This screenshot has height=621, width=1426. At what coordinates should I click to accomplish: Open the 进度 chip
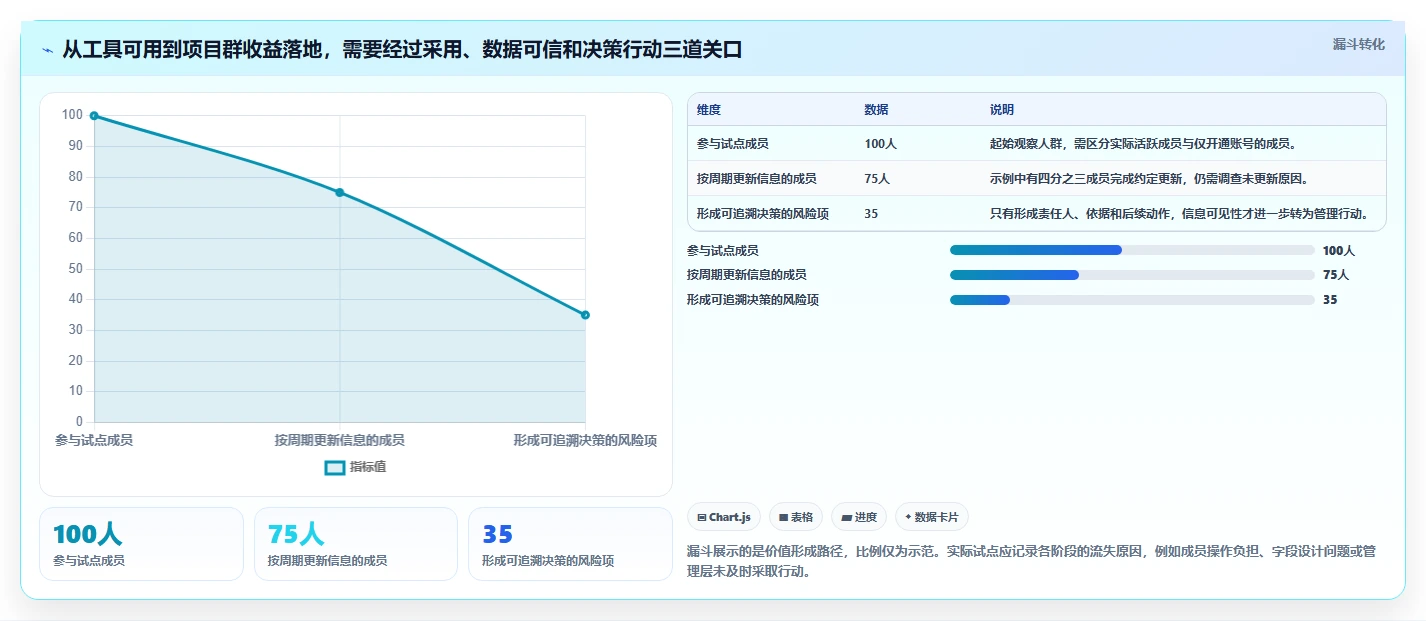click(859, 517)
